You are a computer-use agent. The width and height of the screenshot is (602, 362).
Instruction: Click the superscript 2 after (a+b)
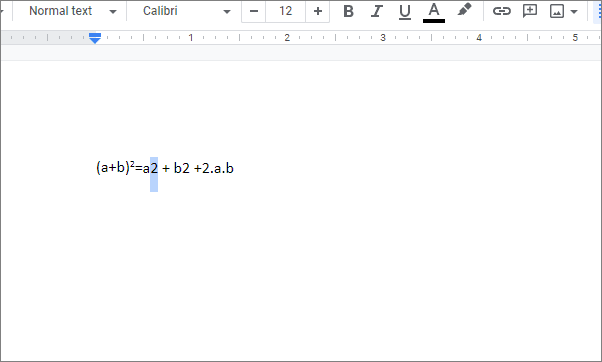click(132, 165)
